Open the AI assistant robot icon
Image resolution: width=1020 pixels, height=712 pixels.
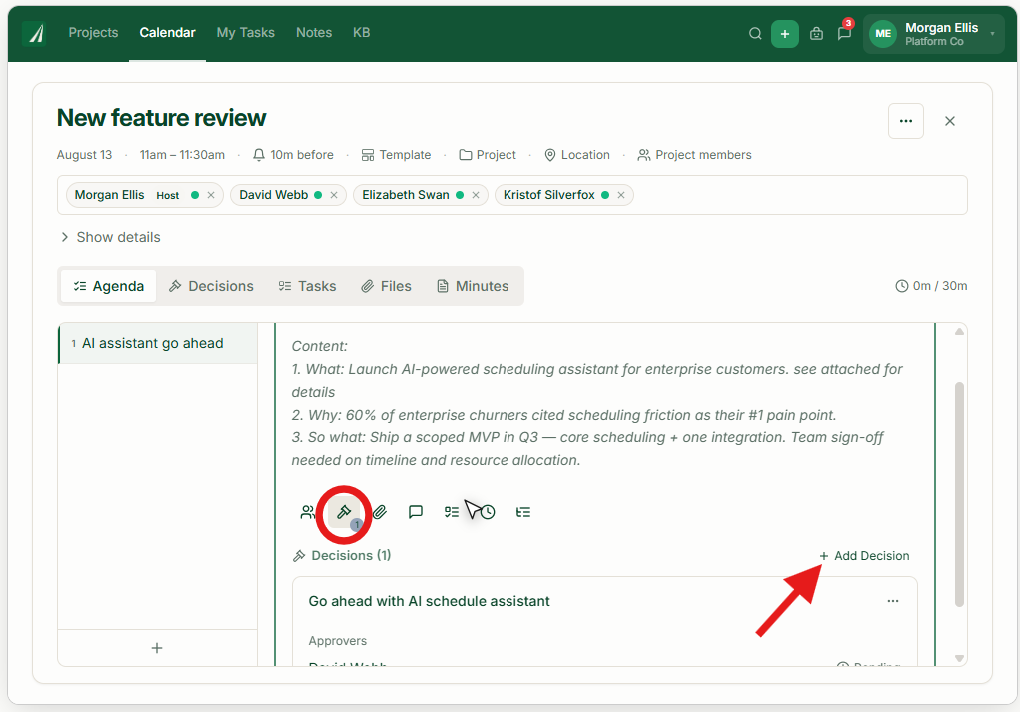click(x=816, y=33)
